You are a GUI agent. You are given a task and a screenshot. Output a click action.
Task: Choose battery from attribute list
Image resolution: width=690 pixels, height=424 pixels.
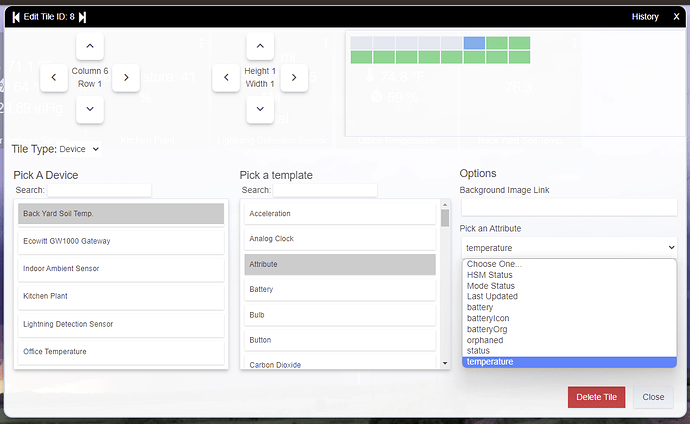coord(480,307)
